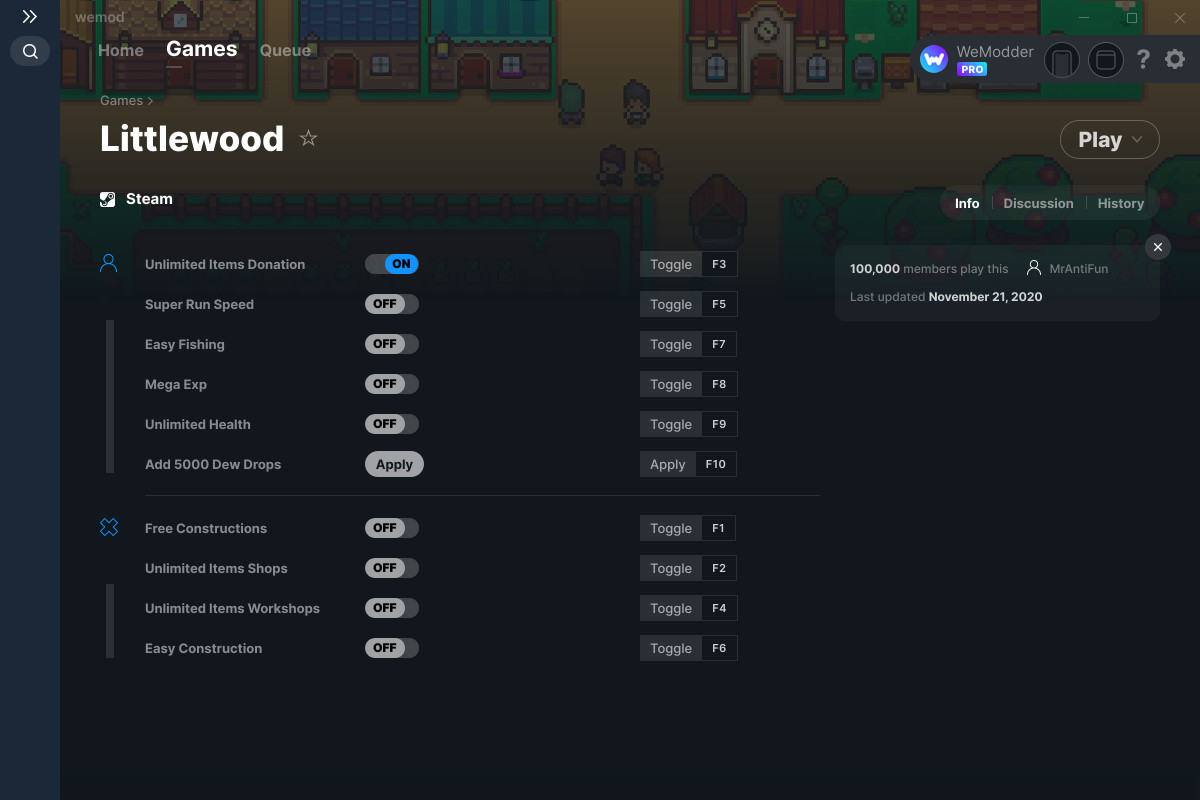1200x800 pixels.
Task: Click the Mega Exp label
Action: coord(176,384)
